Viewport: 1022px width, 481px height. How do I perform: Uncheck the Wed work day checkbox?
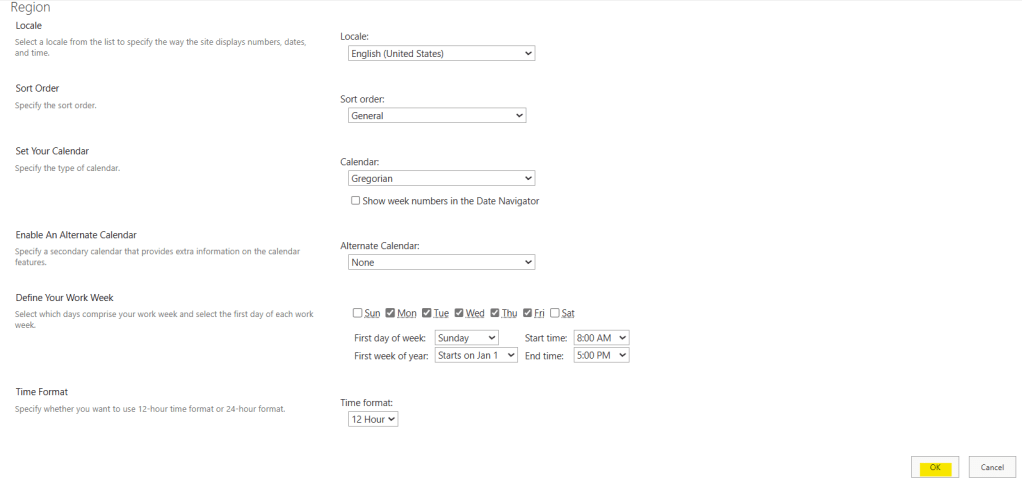[459, 313]
